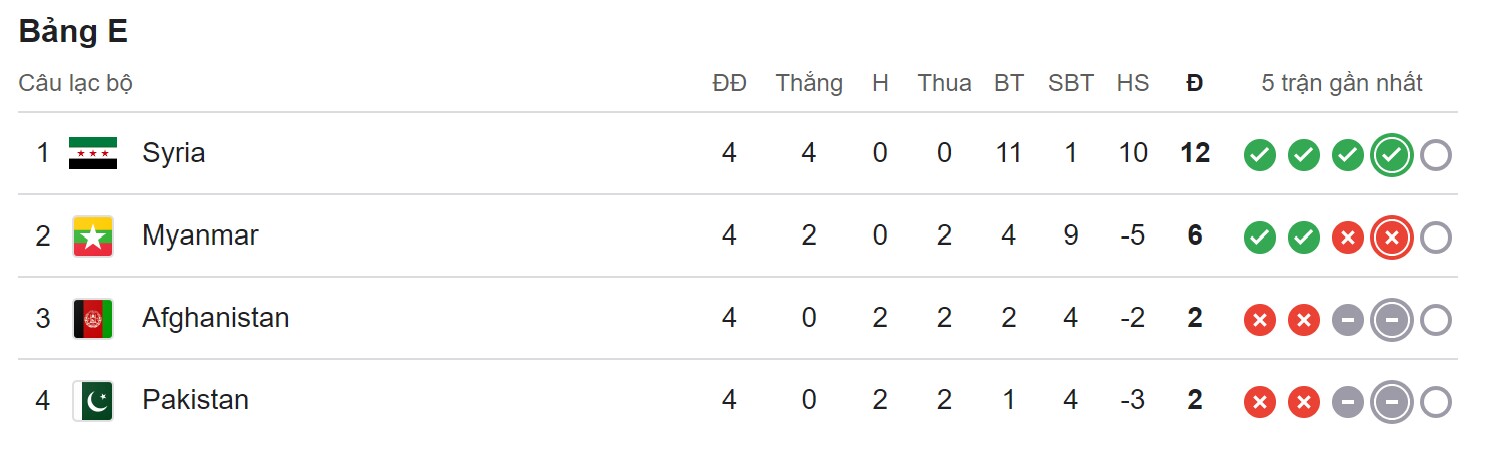
Task: Click the Pakistan flag icon
Action: 93,401
